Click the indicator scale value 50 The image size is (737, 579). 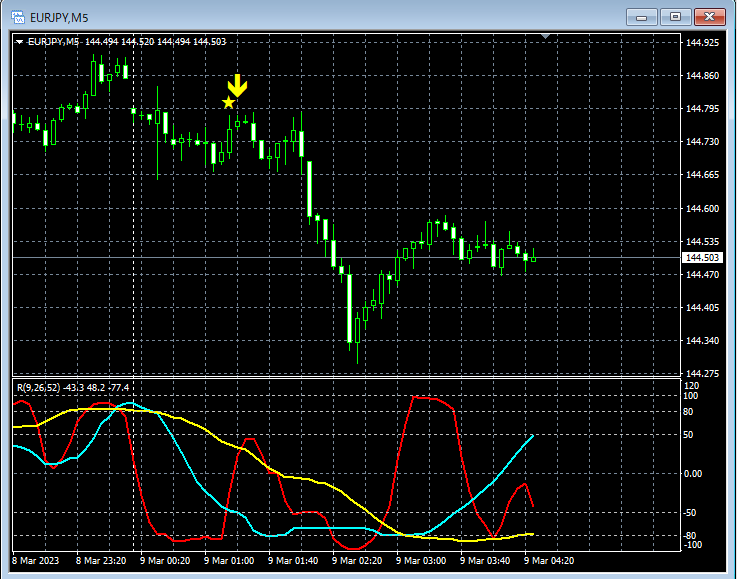click(688, 435)
